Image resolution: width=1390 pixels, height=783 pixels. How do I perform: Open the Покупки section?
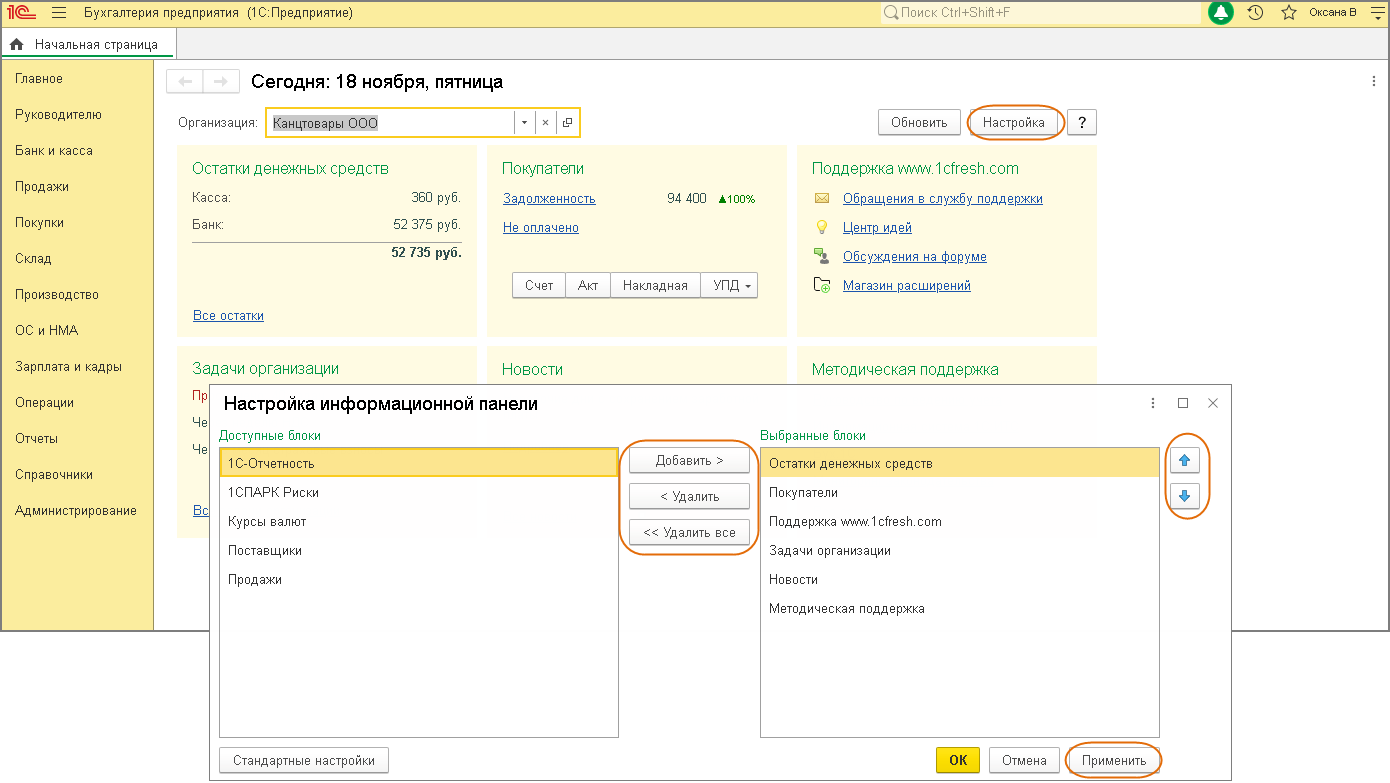click(x=40, y=222)
